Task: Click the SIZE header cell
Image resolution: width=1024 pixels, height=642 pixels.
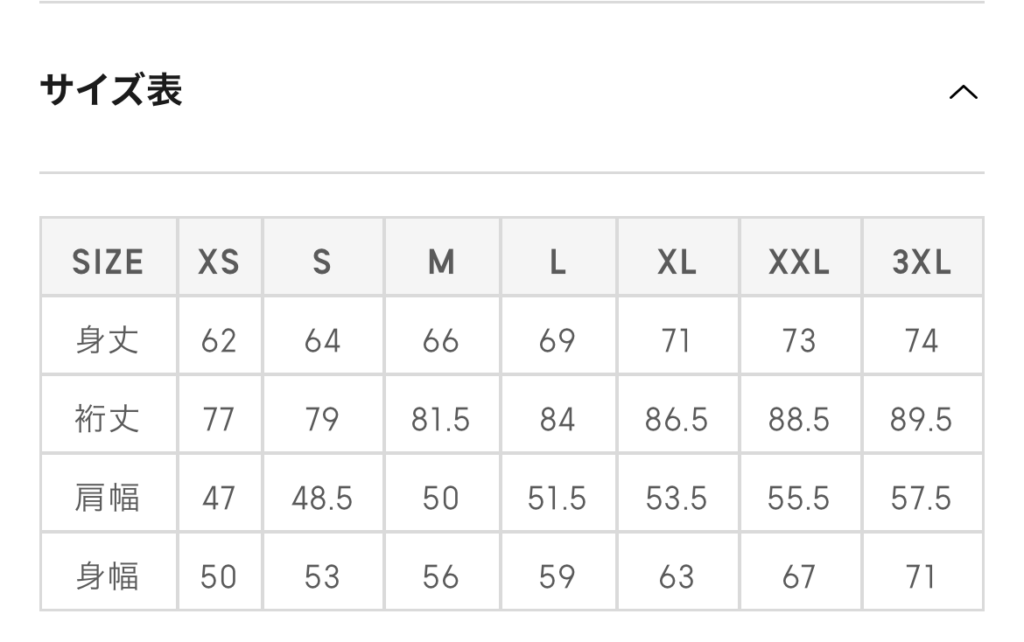Action: pos(108,263)
